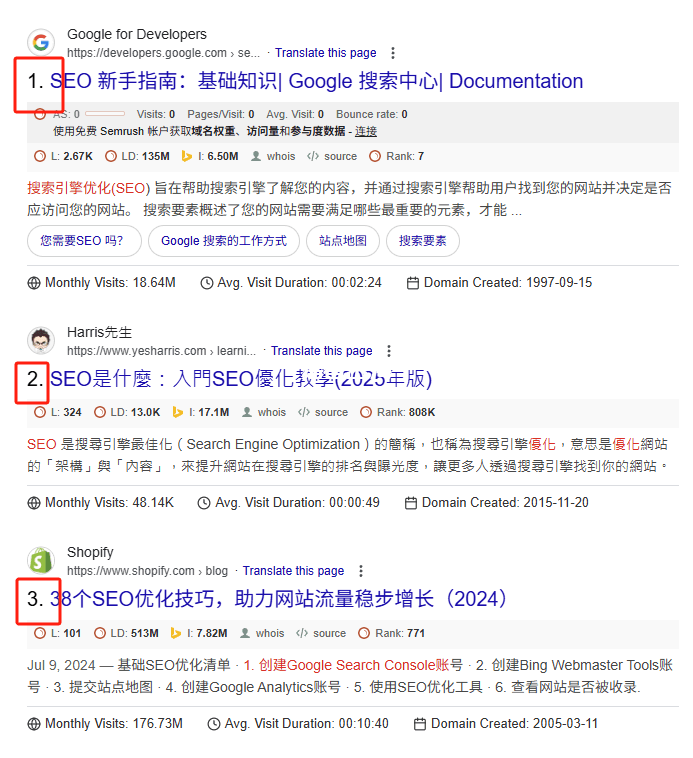The height and width of the screenshot is (758, 693).
Task: Click Harris先生 site name text
Action: pos(100,333)
